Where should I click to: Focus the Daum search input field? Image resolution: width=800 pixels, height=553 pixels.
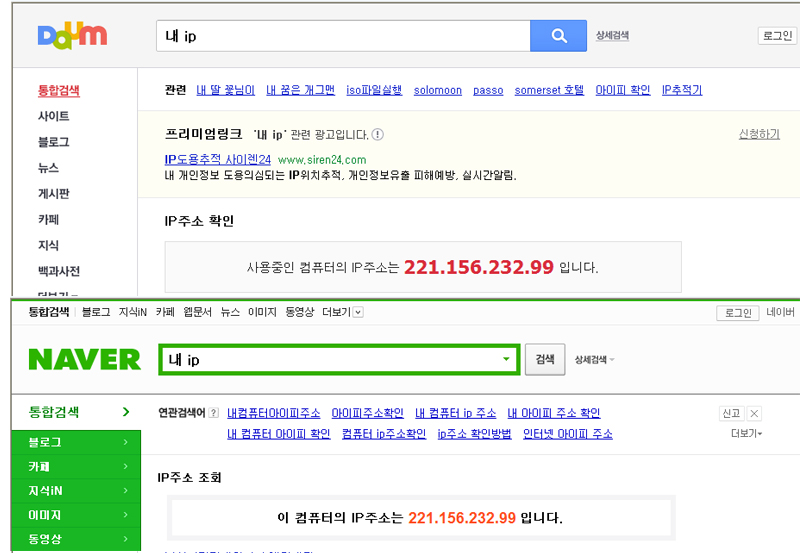coord(343,36)
